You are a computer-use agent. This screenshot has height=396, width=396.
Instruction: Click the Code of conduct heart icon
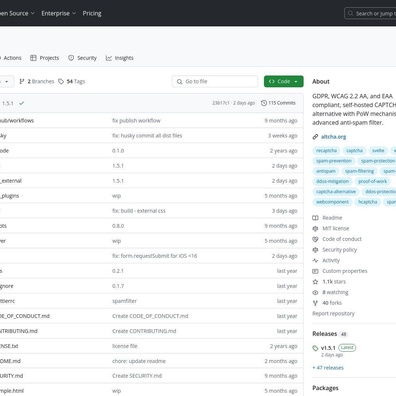pos(315,239)
